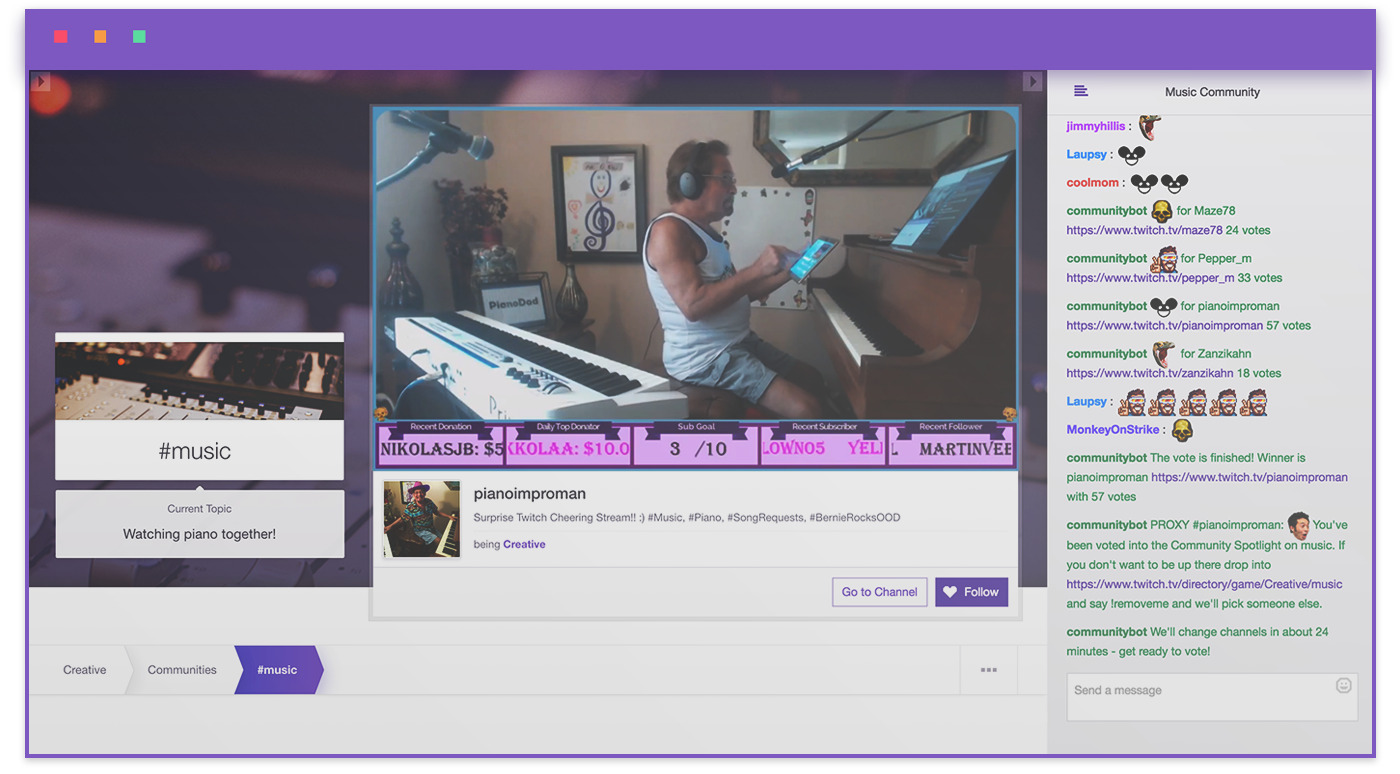Click coolmom username in chat
The image size is (1400, 774).
(x=1092, y=182)
